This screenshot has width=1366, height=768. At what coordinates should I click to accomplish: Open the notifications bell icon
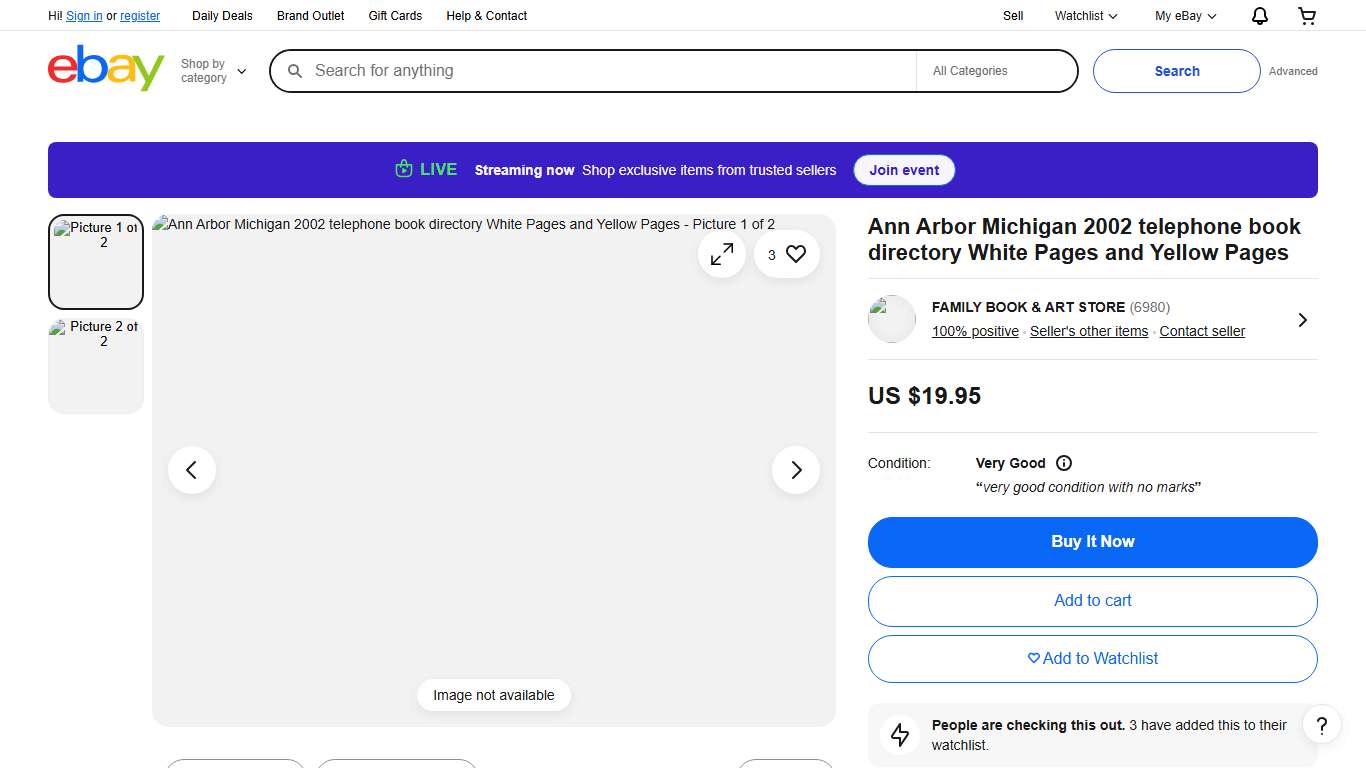[x=1260, y=16]
